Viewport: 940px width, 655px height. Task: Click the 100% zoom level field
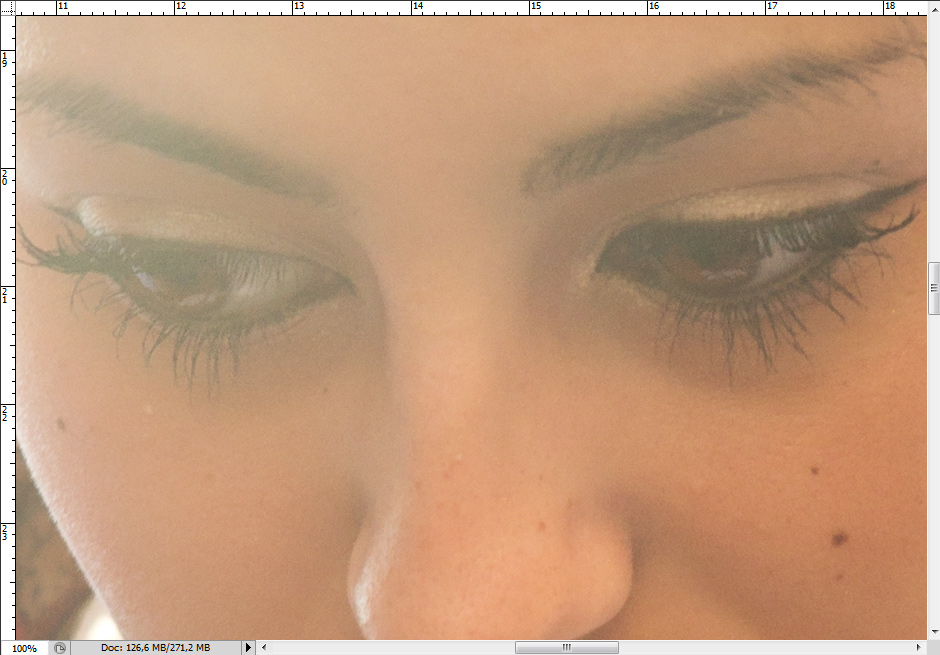point(24,648)
